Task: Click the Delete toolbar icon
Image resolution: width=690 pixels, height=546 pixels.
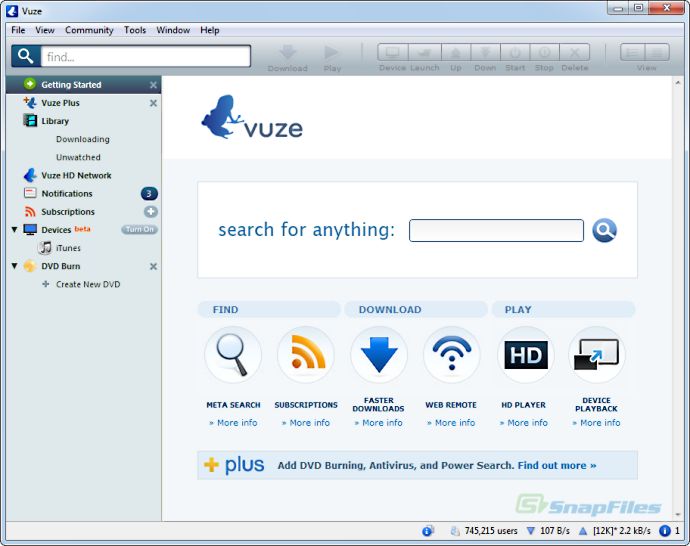Action: 575,52
